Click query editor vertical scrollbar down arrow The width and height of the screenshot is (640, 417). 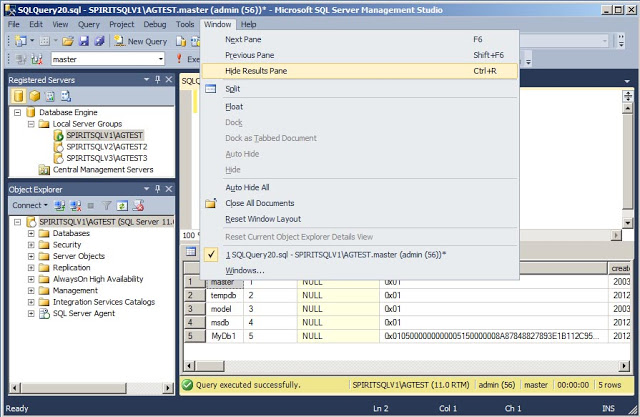coord(628,223)
